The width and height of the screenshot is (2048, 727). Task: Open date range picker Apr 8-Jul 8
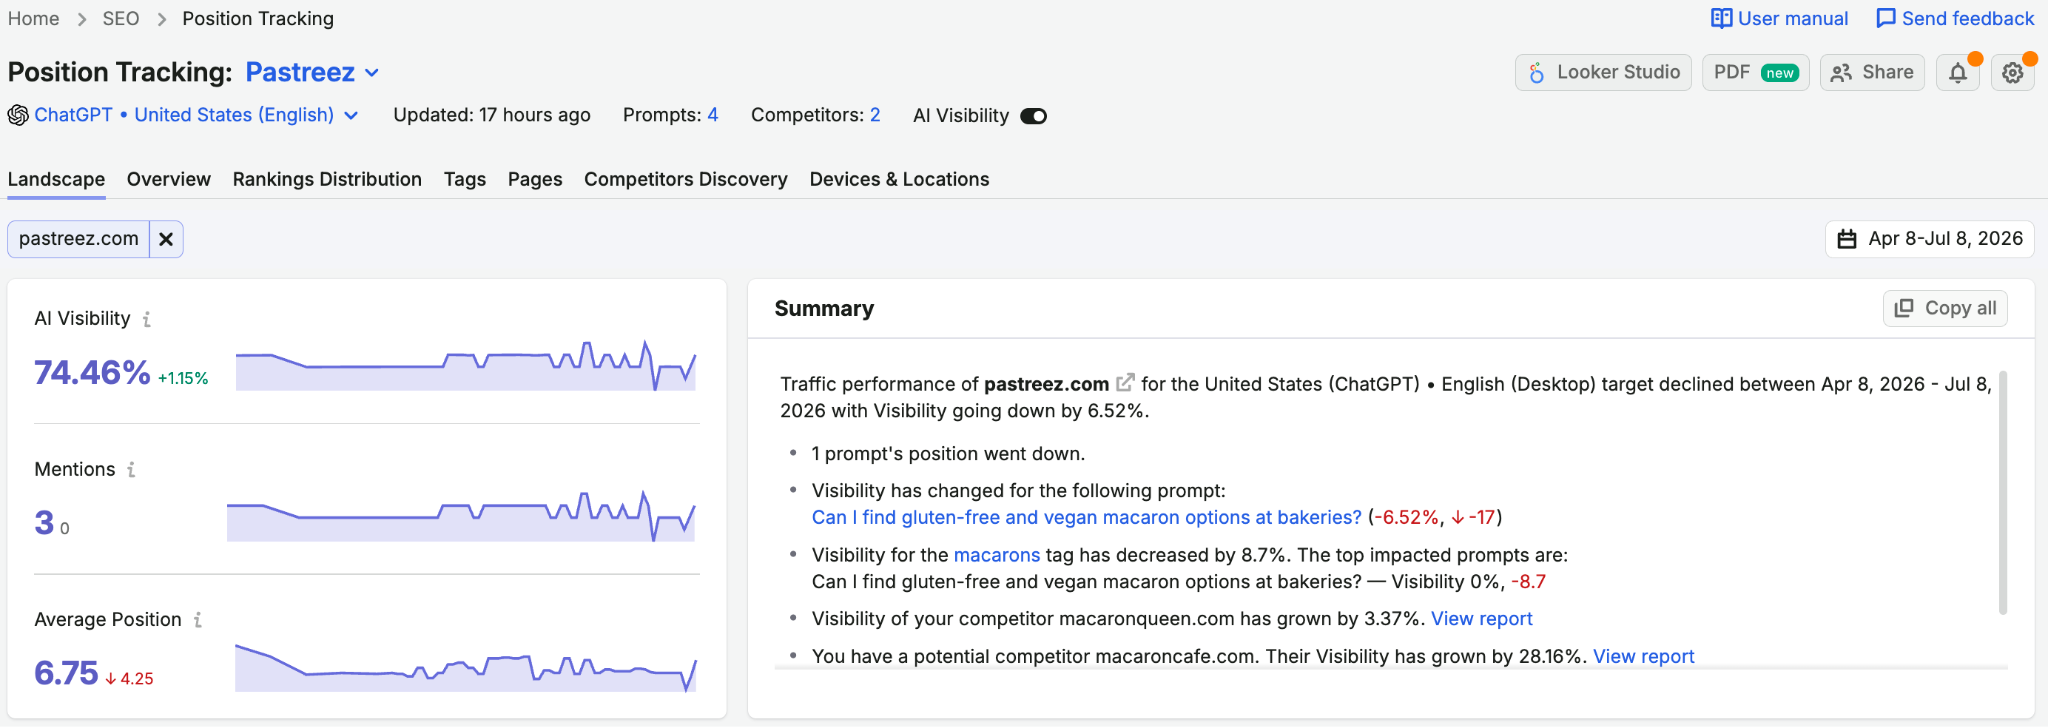pyautogui.click(x=1930, y=239)
